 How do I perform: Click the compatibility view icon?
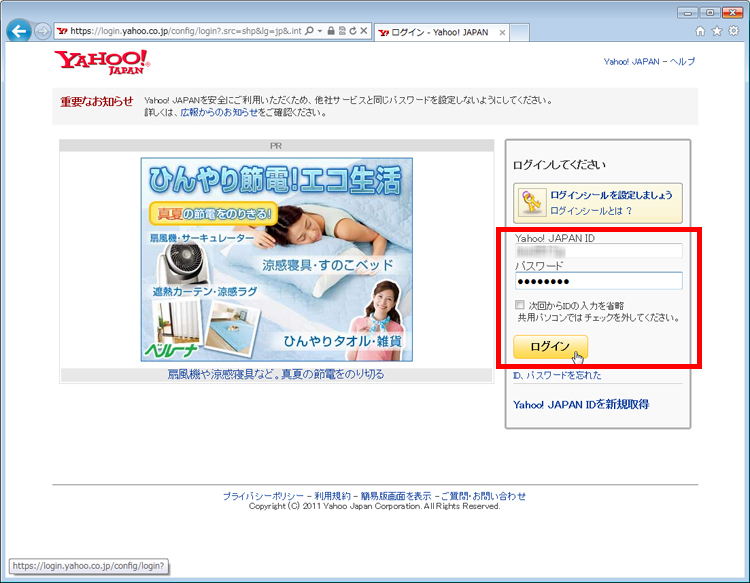pyautogui.click(x=342, y=31)
